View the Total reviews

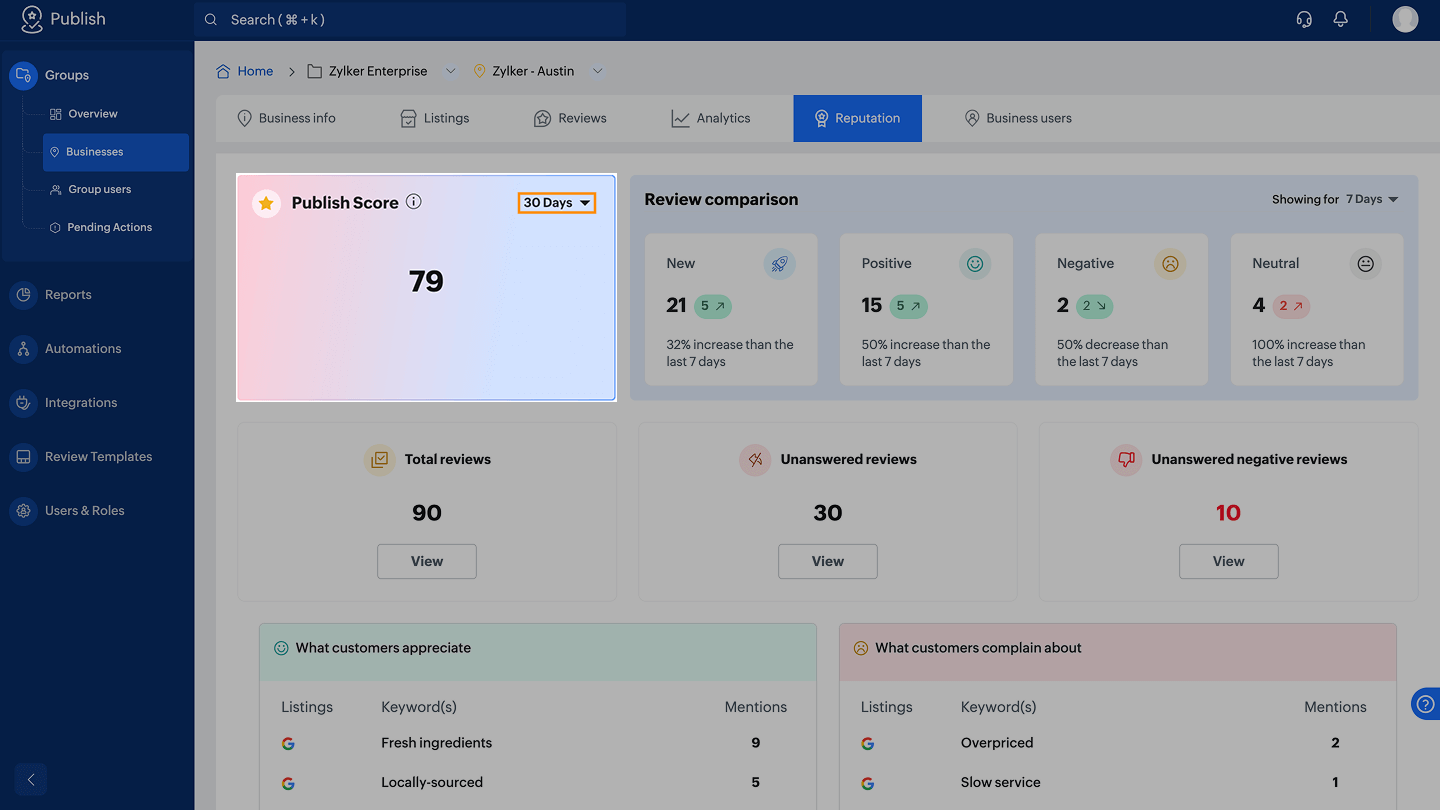[427, 561]
